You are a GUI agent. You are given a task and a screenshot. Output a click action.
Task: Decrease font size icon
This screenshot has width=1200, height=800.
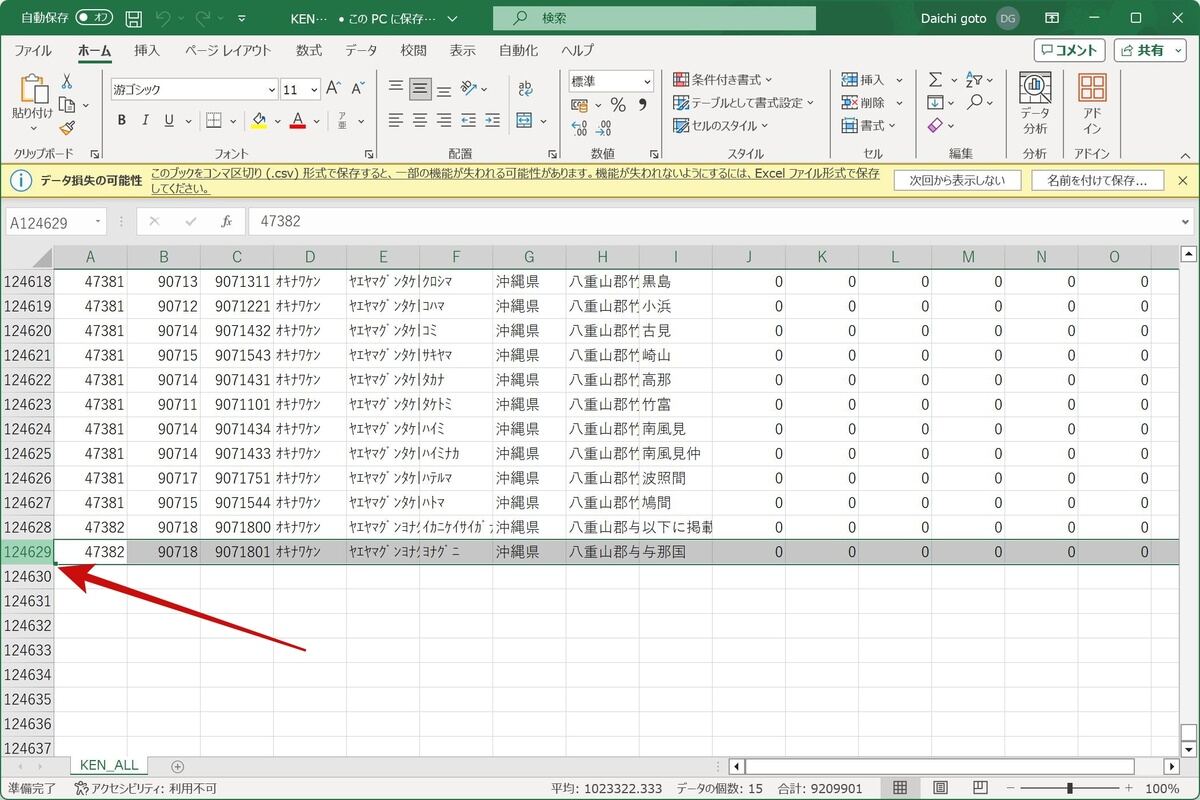(x=358, y=89)
